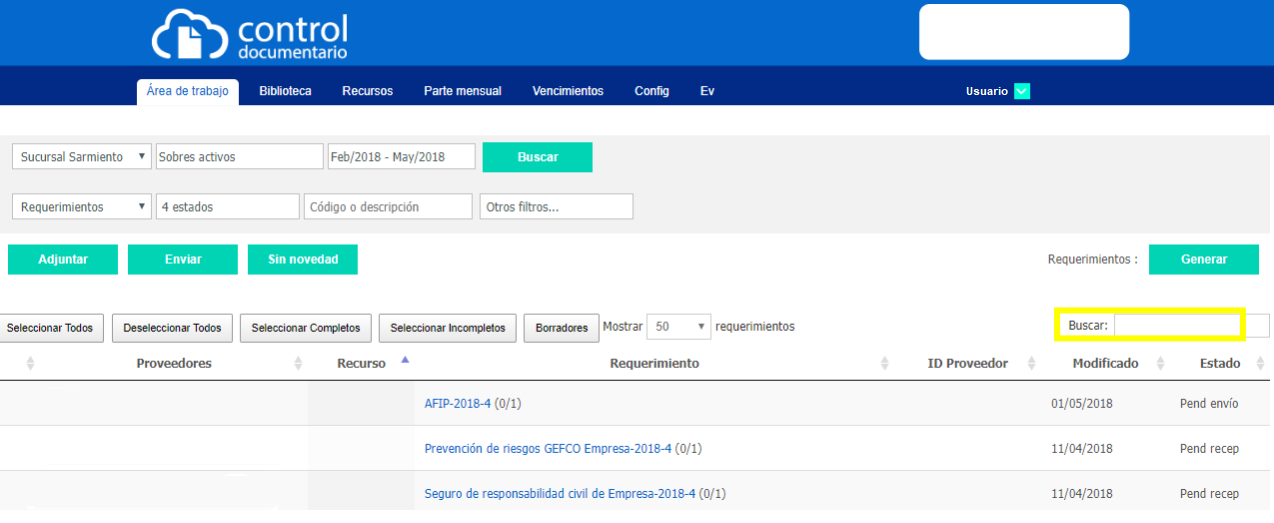The height and width of the screenshot is (523, 1274).
Task: Expand the Sucursal Sarmiento dropdown
Action: coord(81,157)
